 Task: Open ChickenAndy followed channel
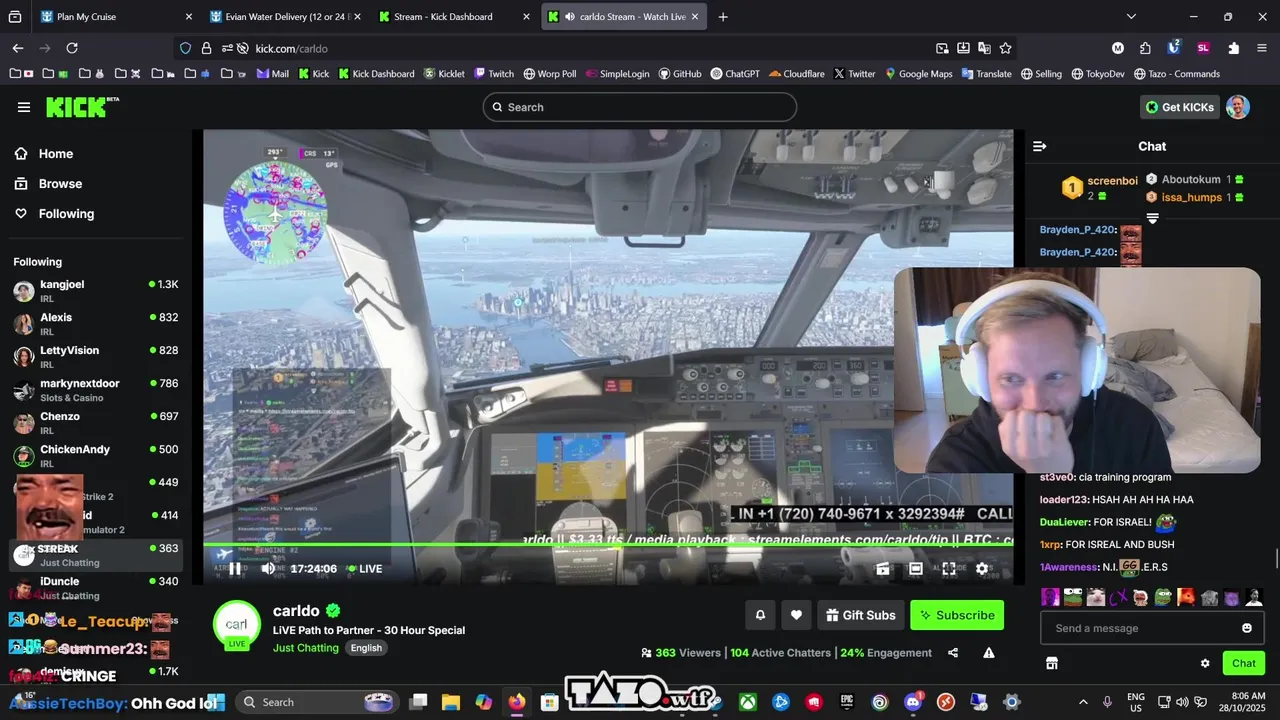[x=95, y=456]
